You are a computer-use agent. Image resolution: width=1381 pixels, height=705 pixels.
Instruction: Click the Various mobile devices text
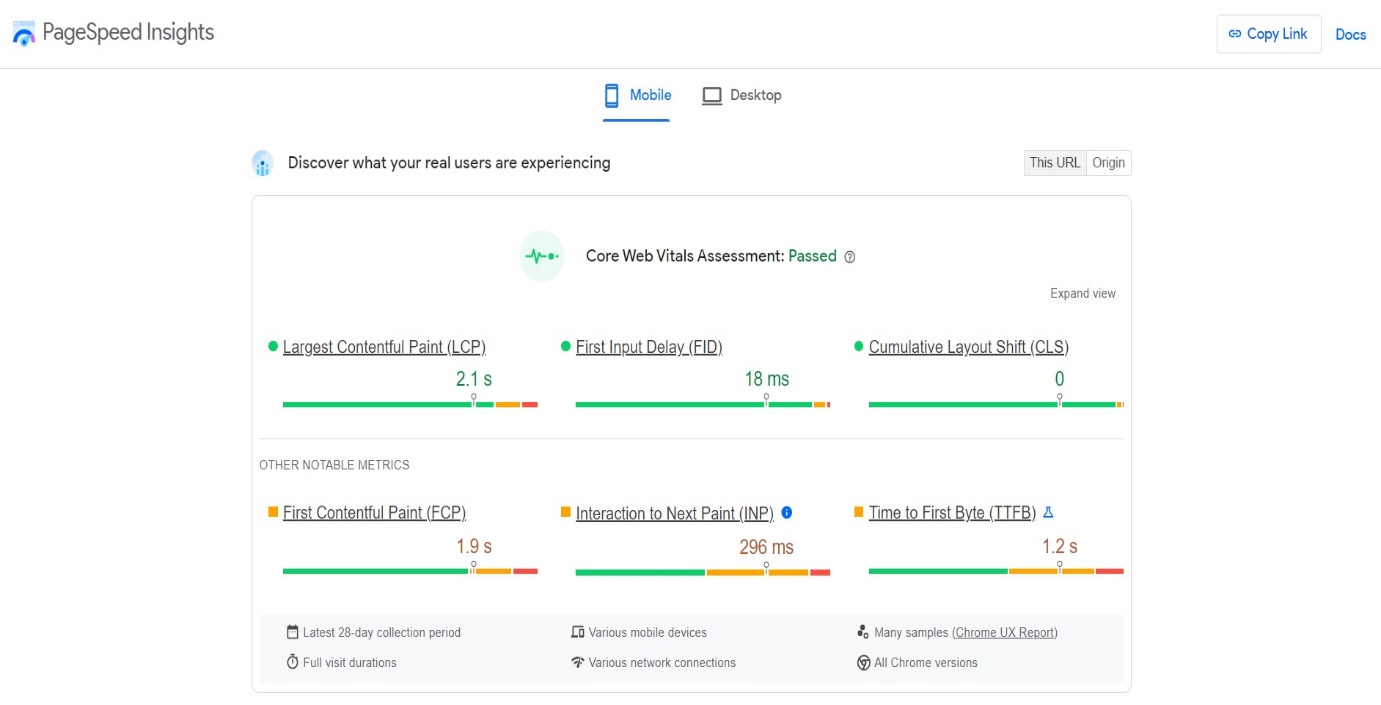(648, 633)
